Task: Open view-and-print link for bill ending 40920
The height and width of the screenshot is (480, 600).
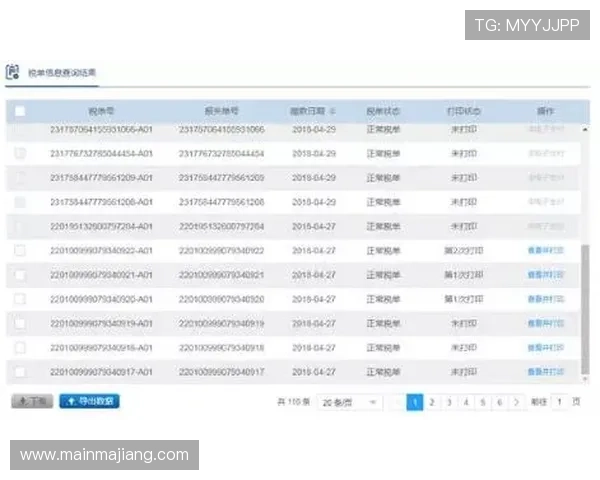Action: point(546,299)
